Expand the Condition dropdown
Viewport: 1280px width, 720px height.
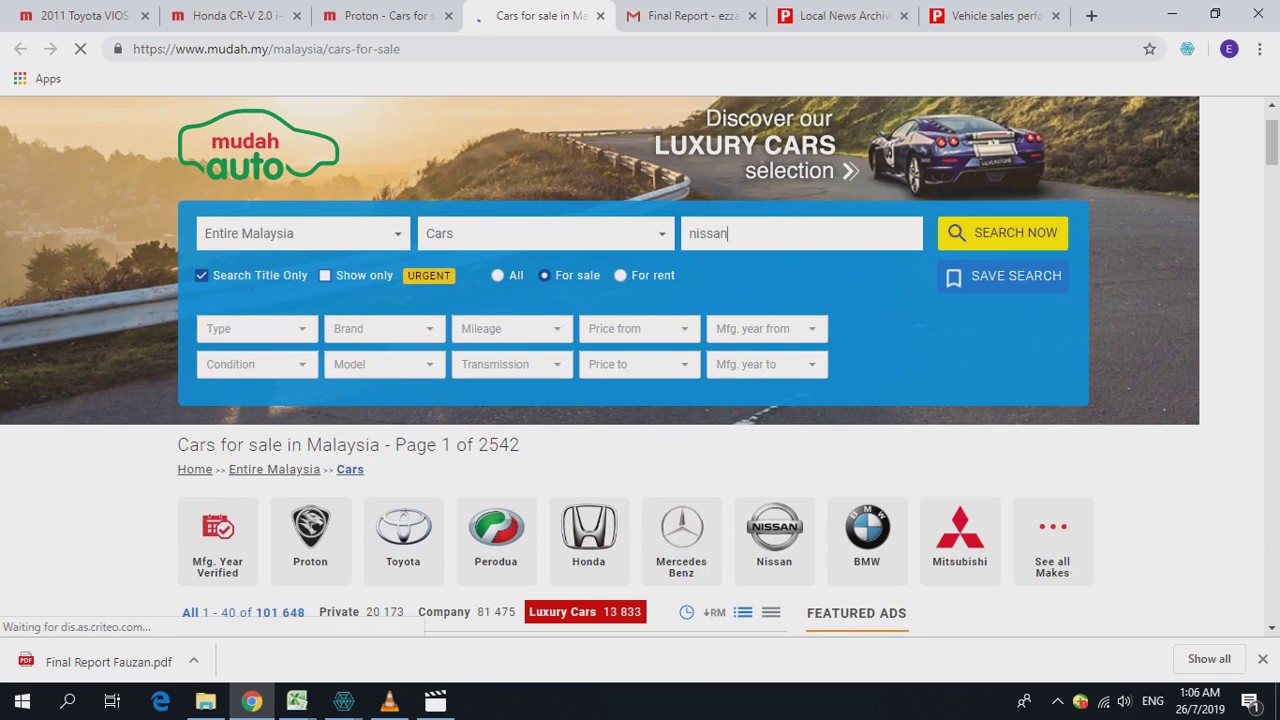point(257,364)
